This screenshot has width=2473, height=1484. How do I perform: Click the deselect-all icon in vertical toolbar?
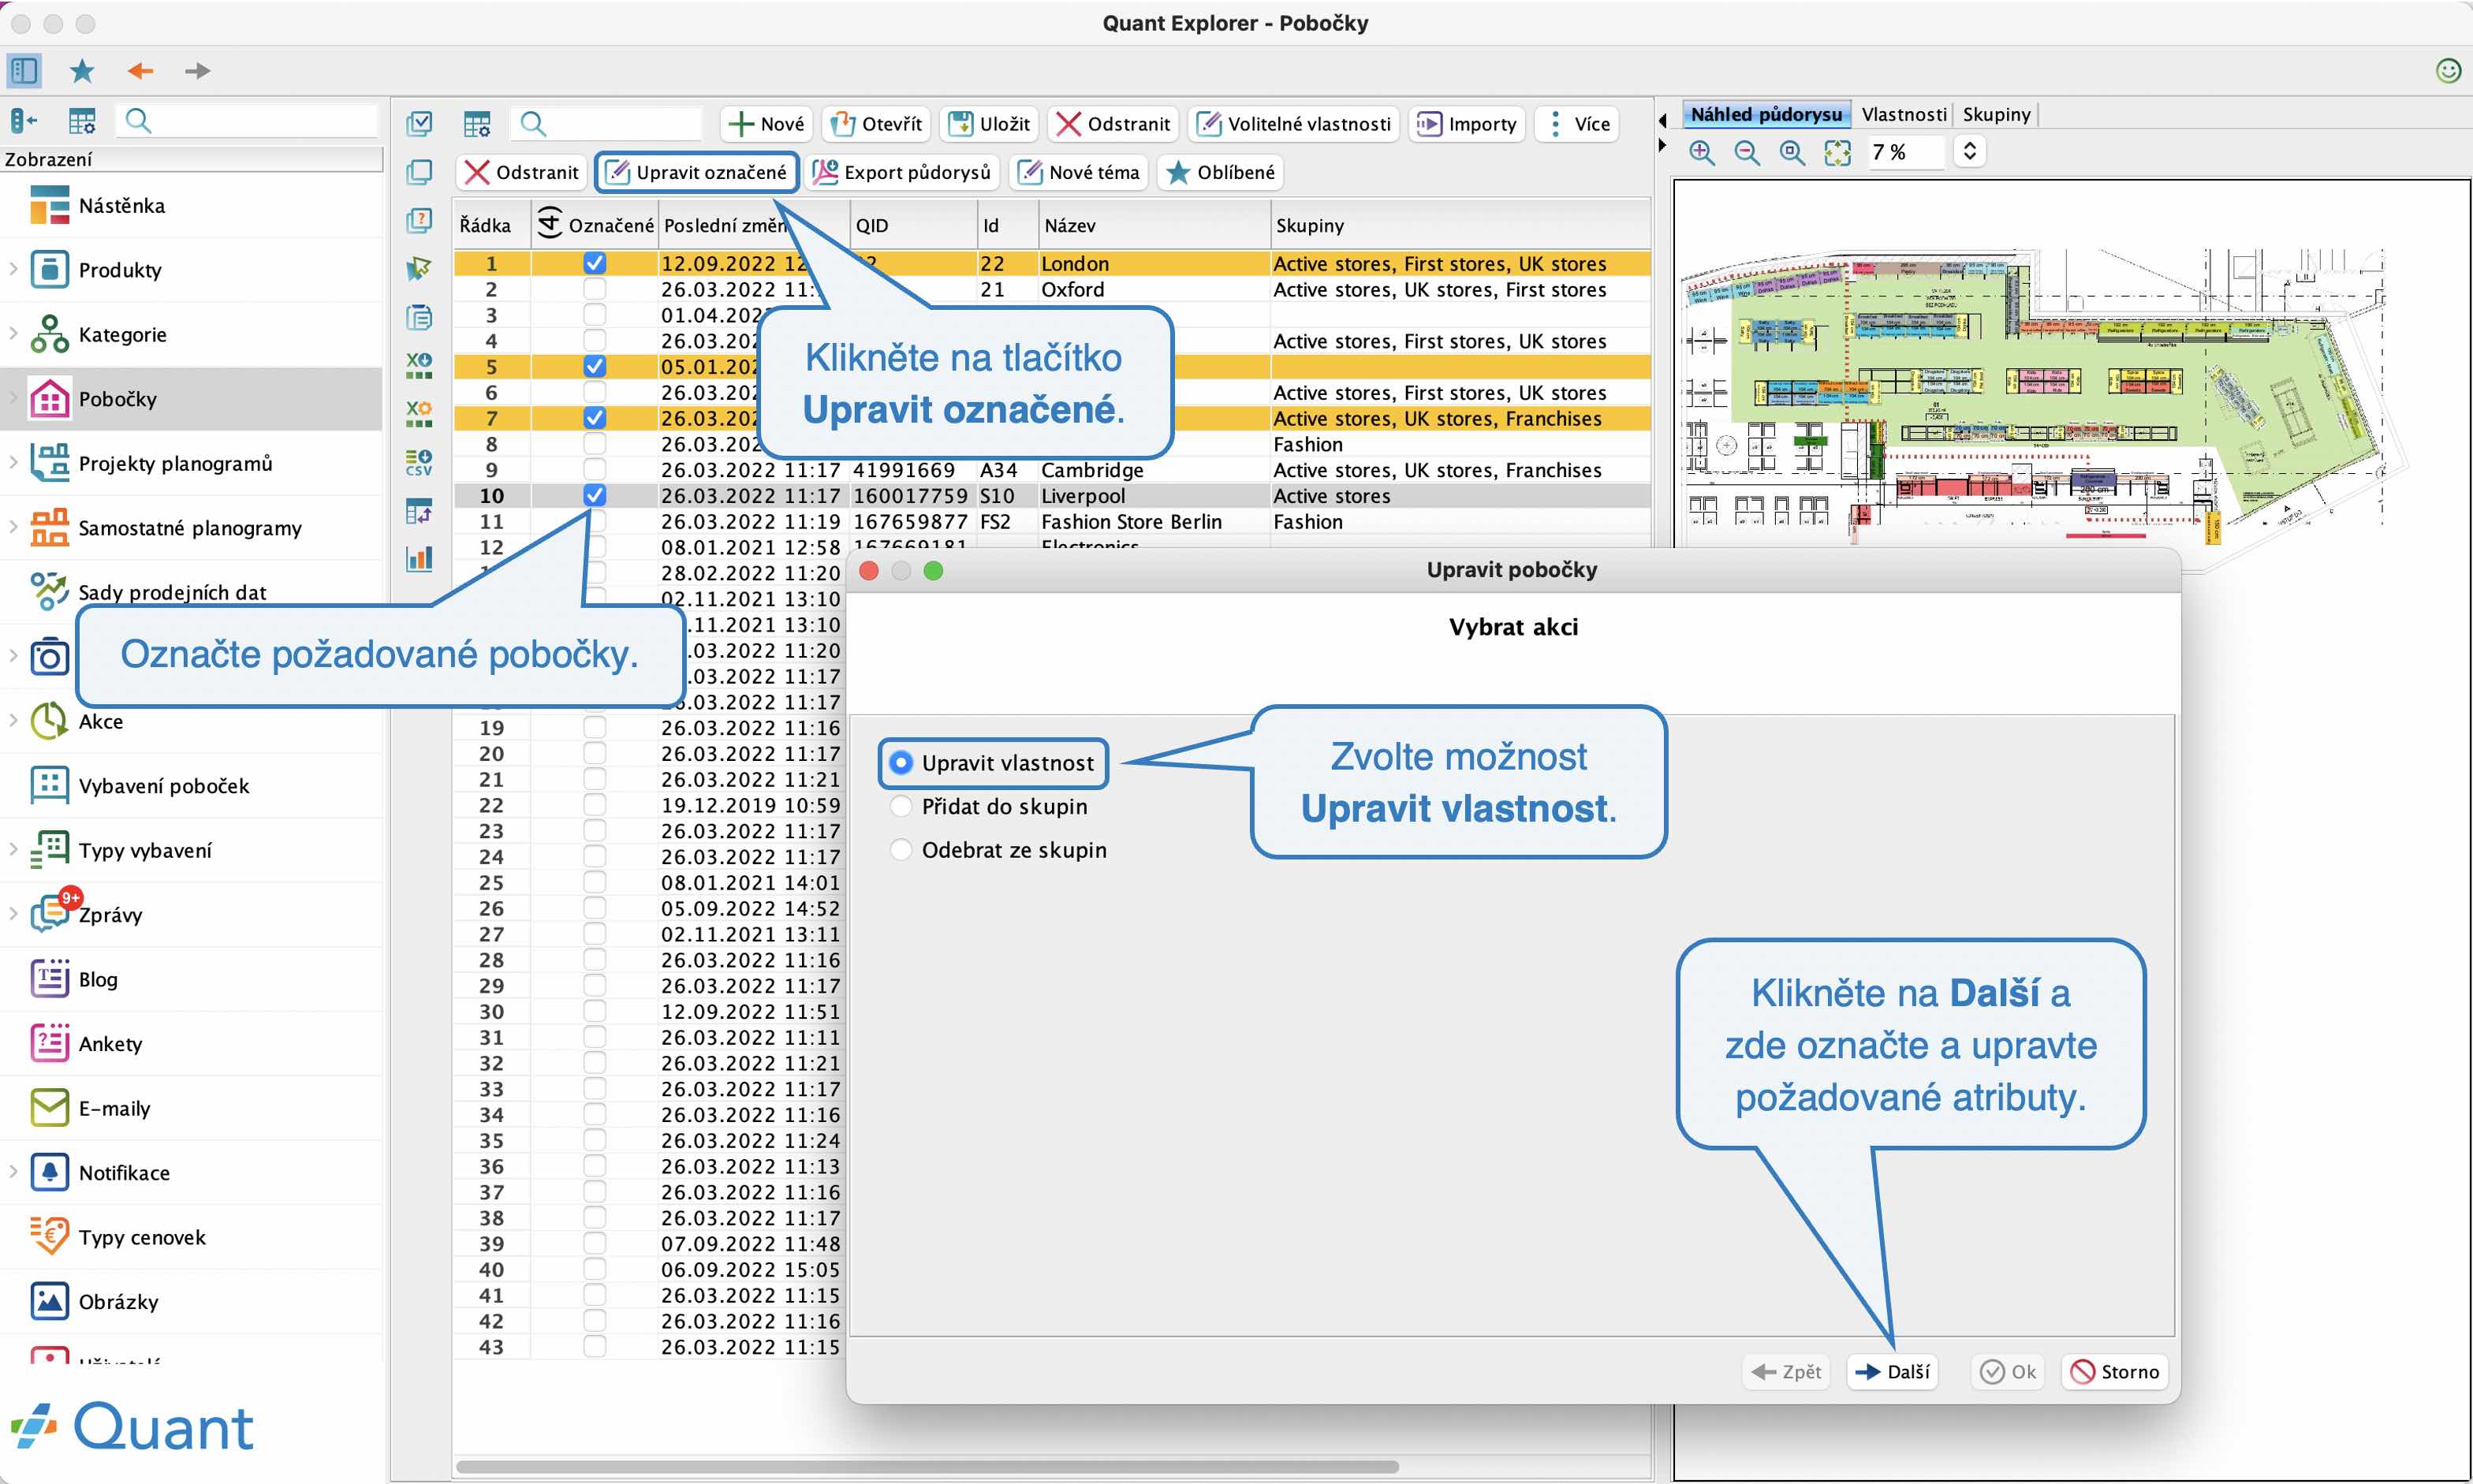click(x=419, y=172)
